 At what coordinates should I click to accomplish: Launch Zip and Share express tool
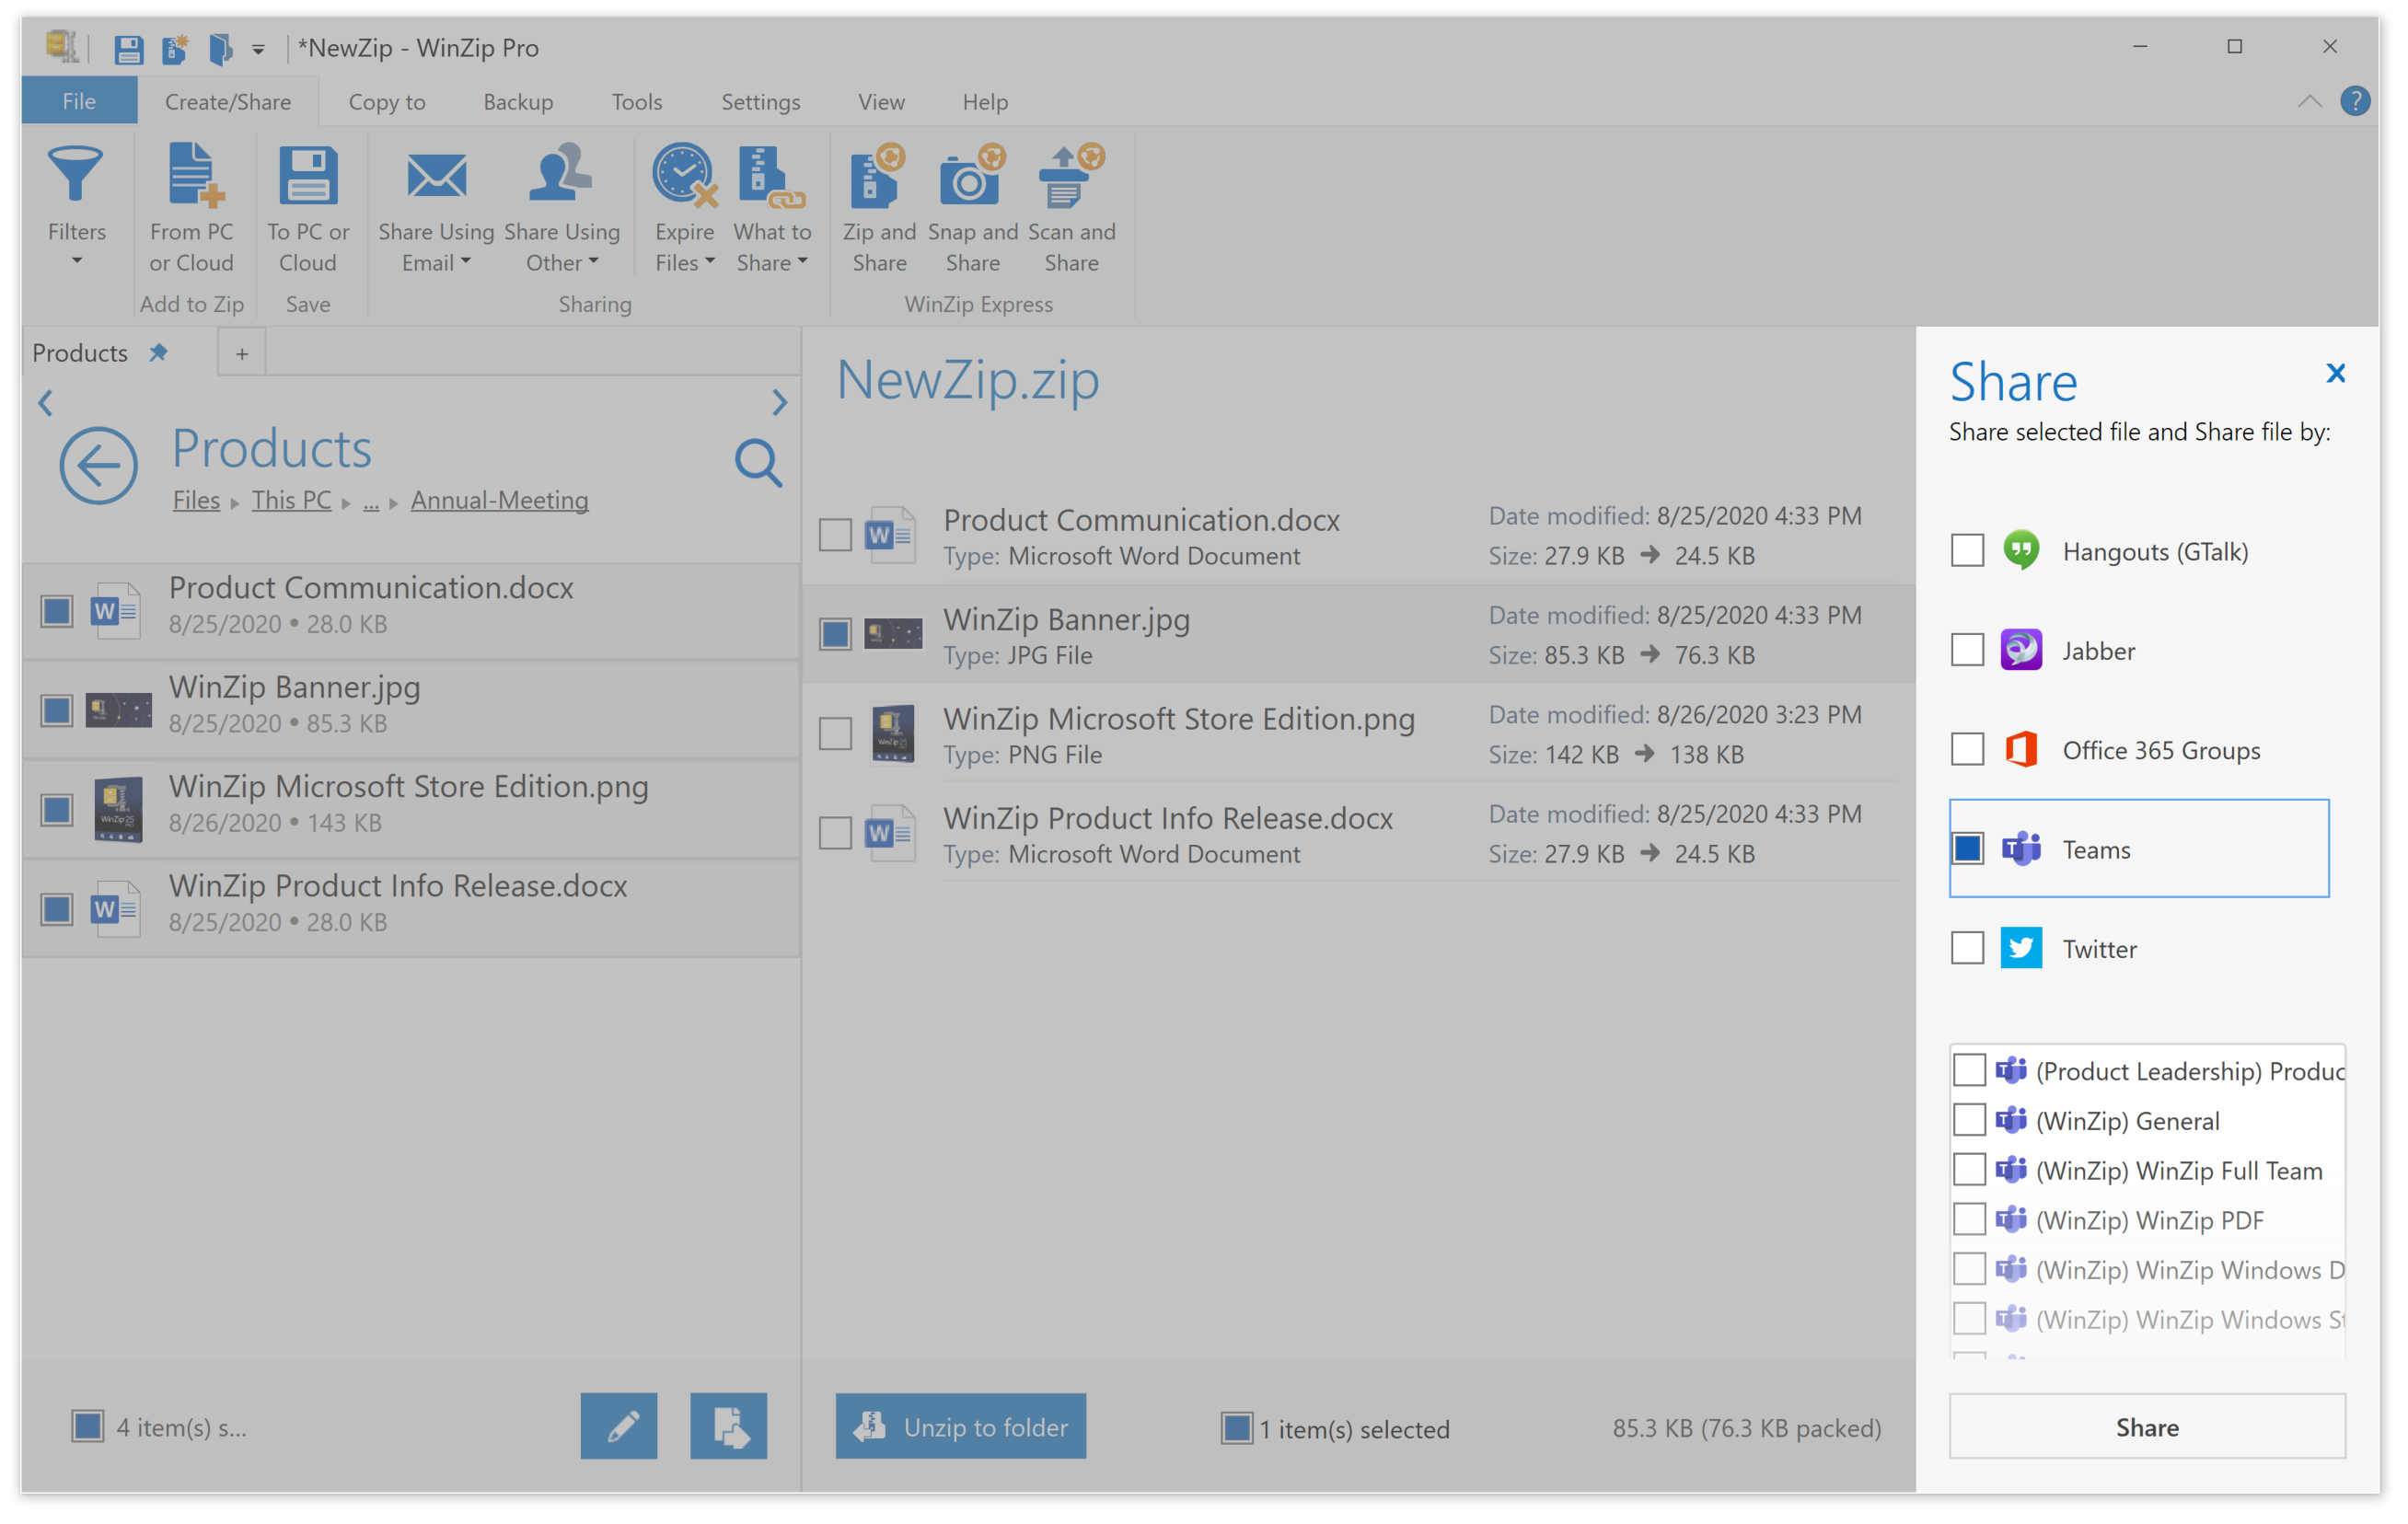(879, 207)
